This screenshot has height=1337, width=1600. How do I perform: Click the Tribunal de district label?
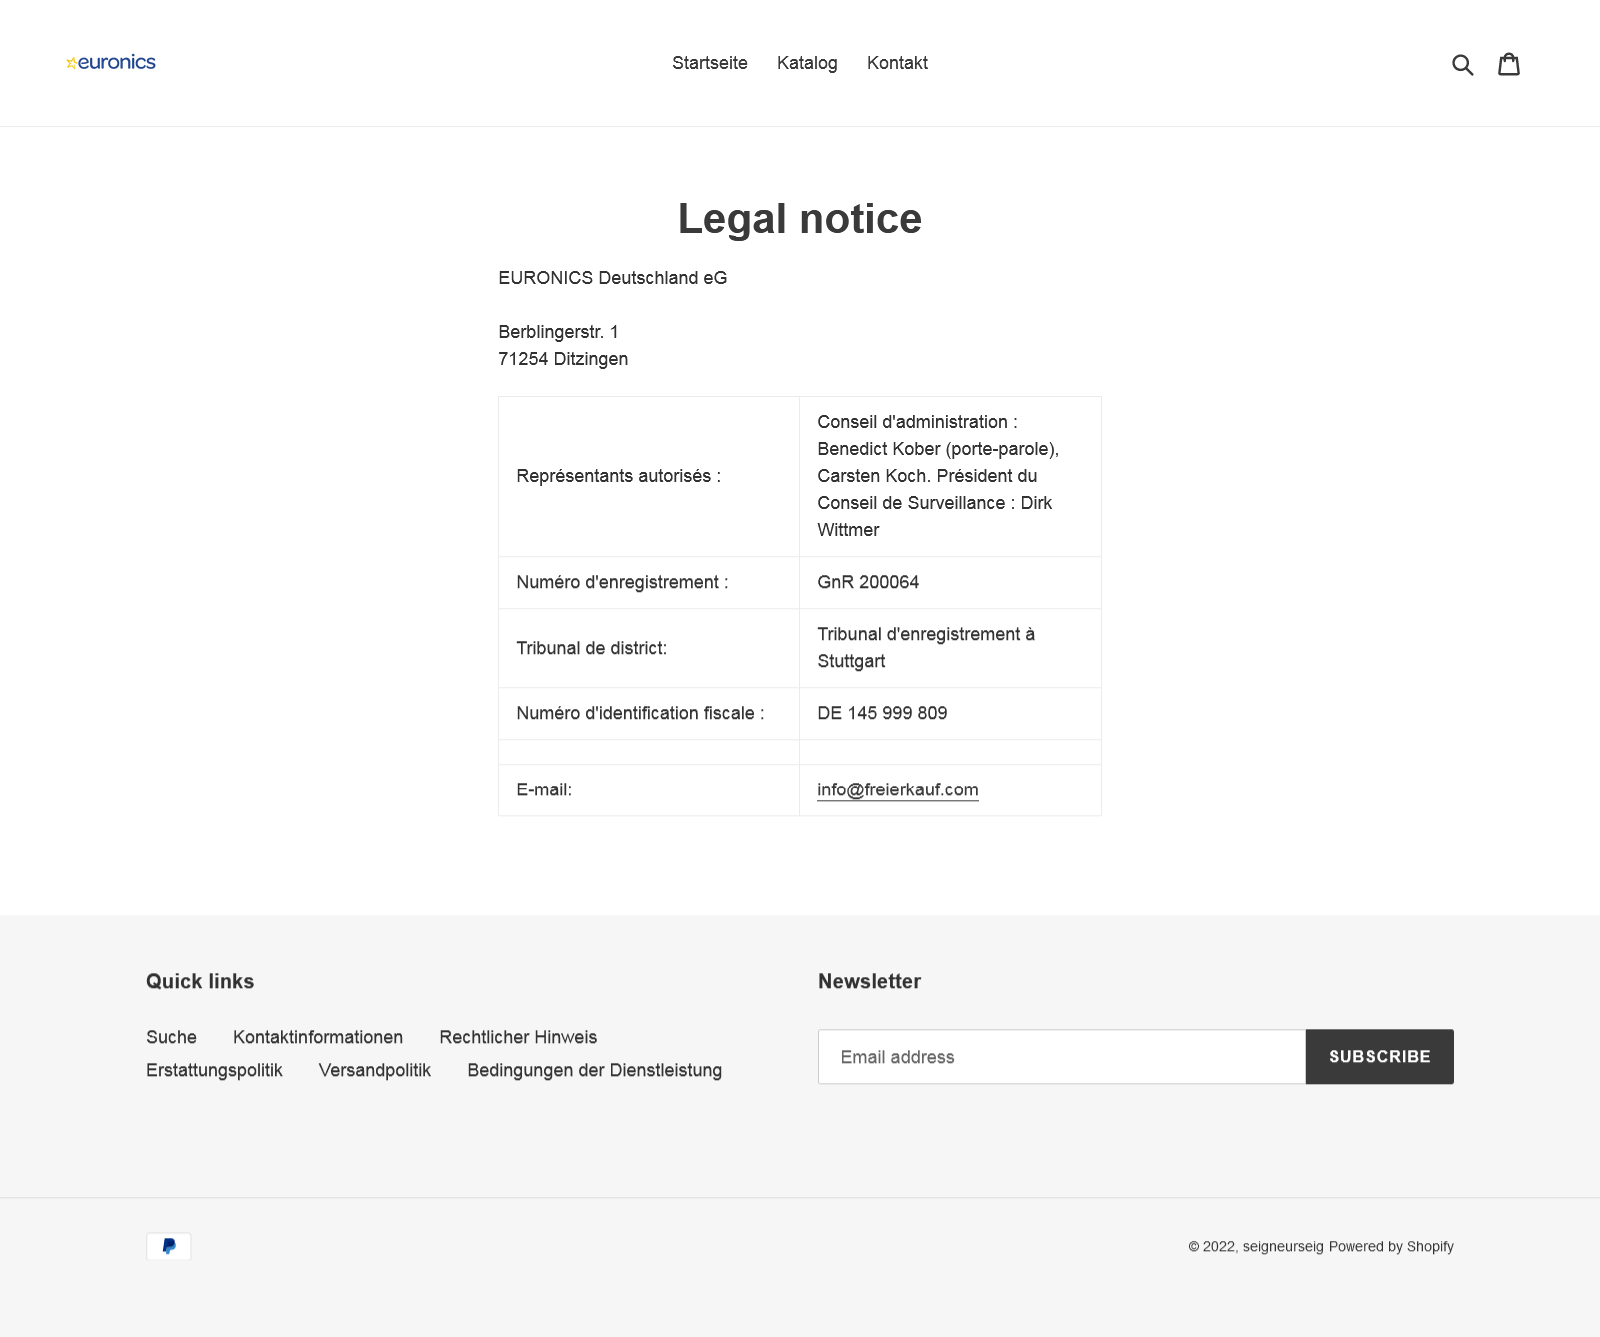coord(592,648)
